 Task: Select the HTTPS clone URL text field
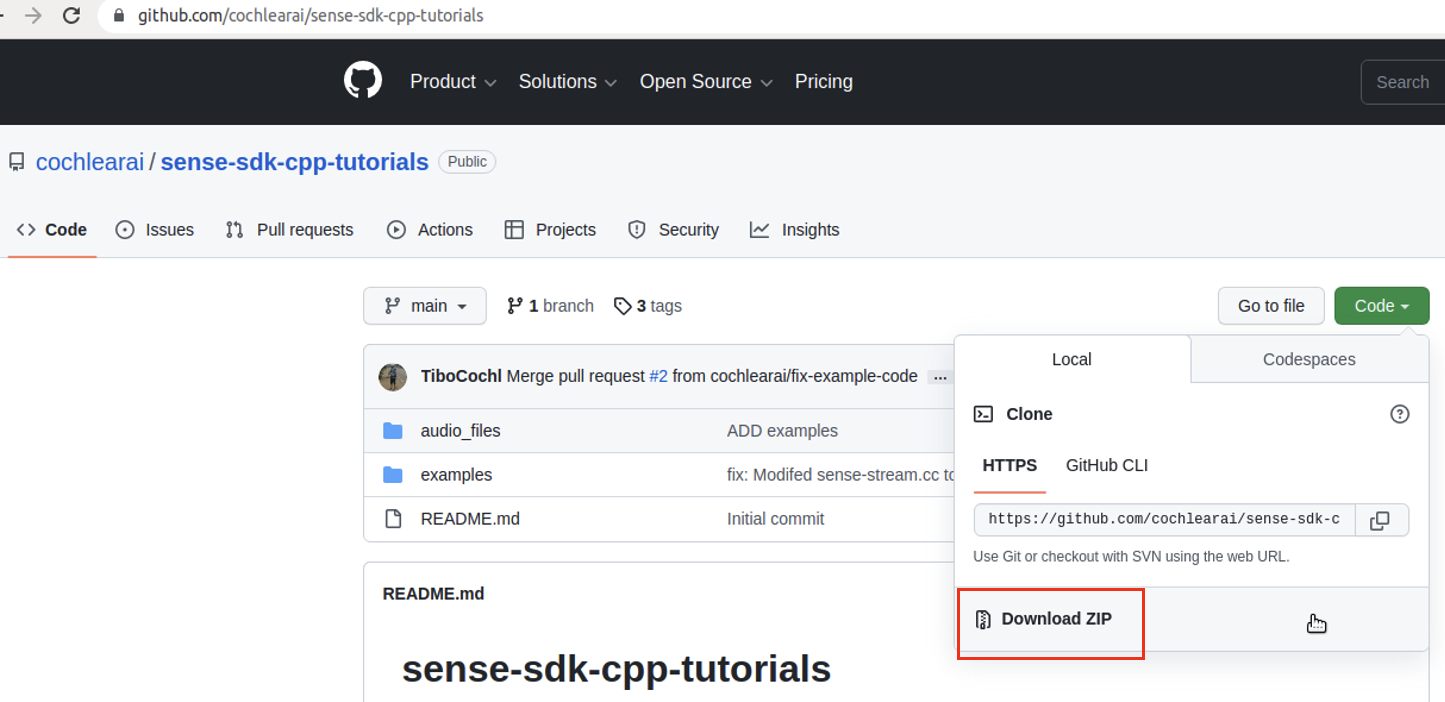[x=1165, y=520]
